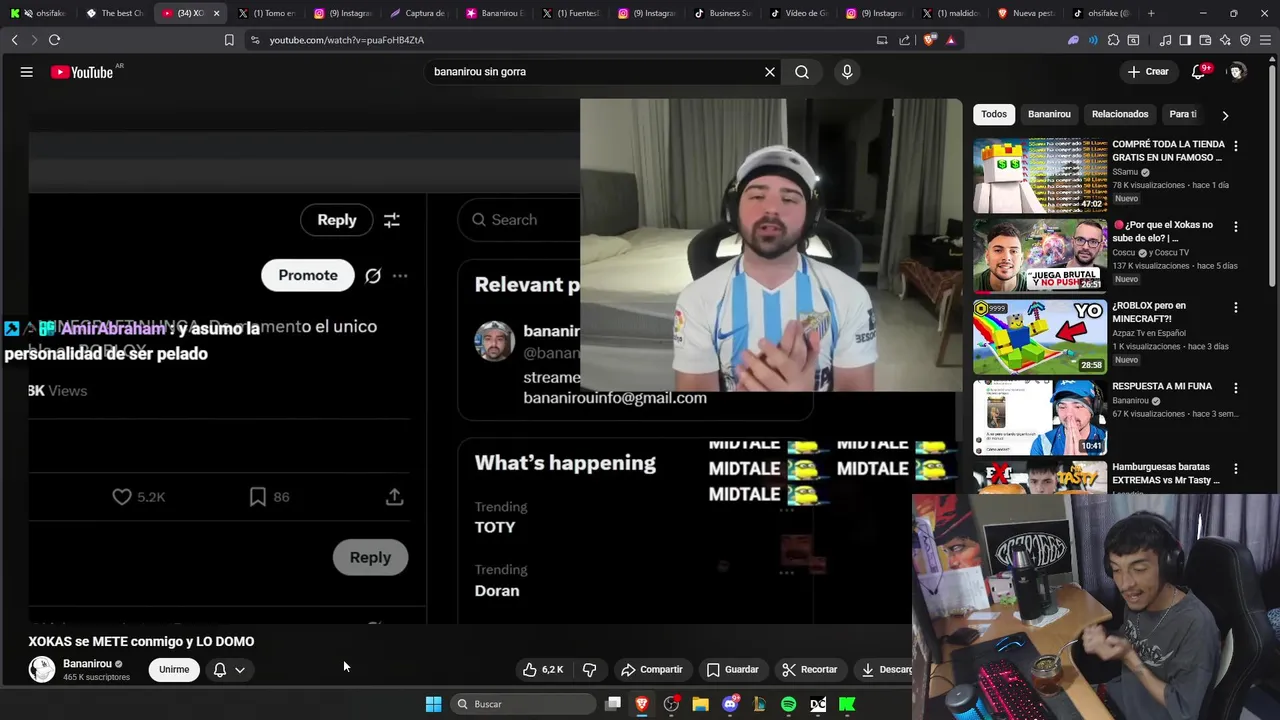The height and width of the screenshot is (720, 1280).
Task: Switch to The best Ch tab
Action: coord(115,13)
